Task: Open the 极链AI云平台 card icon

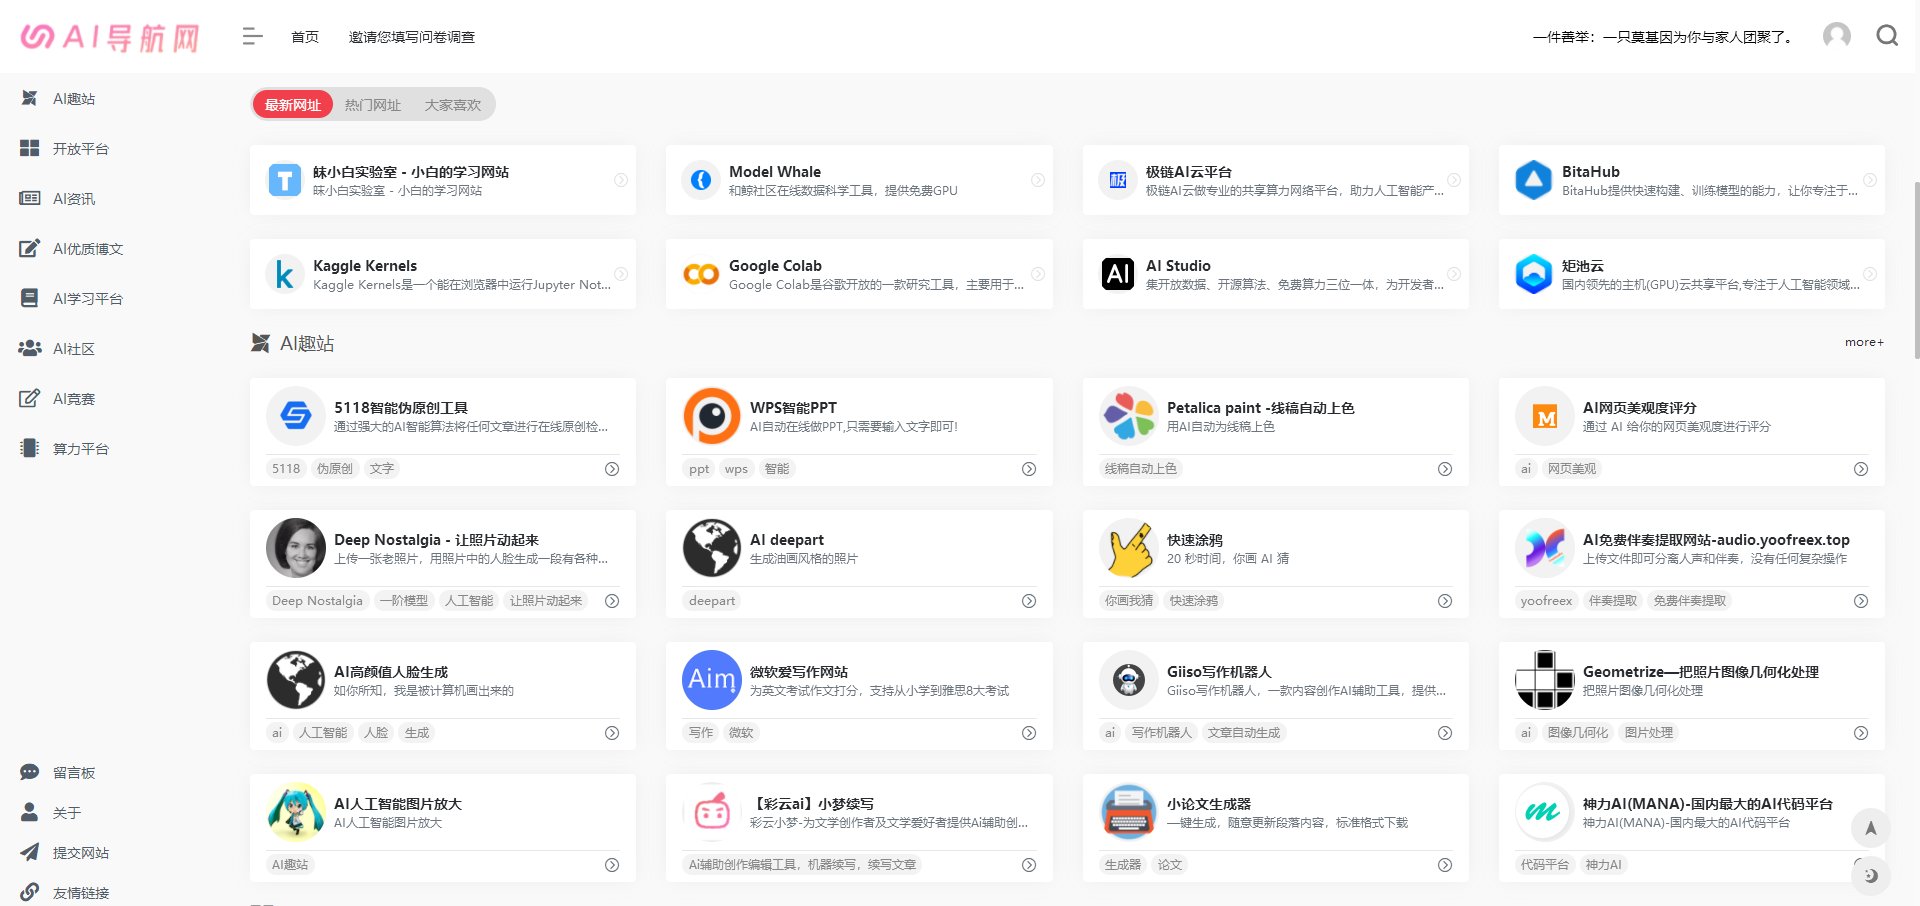Action: 1118,180
